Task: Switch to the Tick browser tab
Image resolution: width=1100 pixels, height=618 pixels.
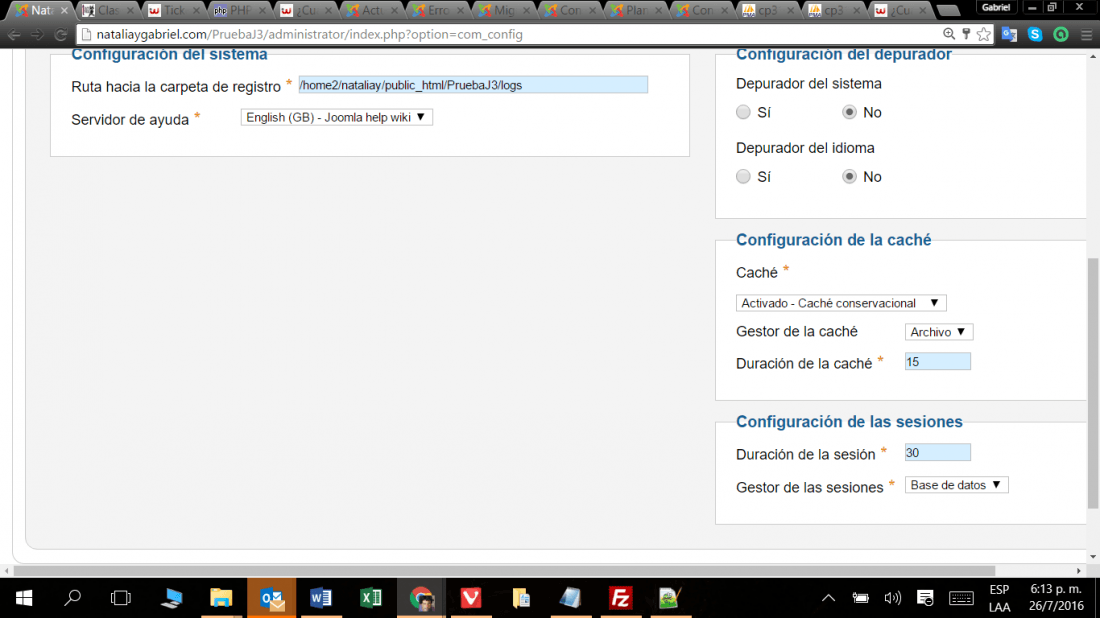Action: coord(174,11)
